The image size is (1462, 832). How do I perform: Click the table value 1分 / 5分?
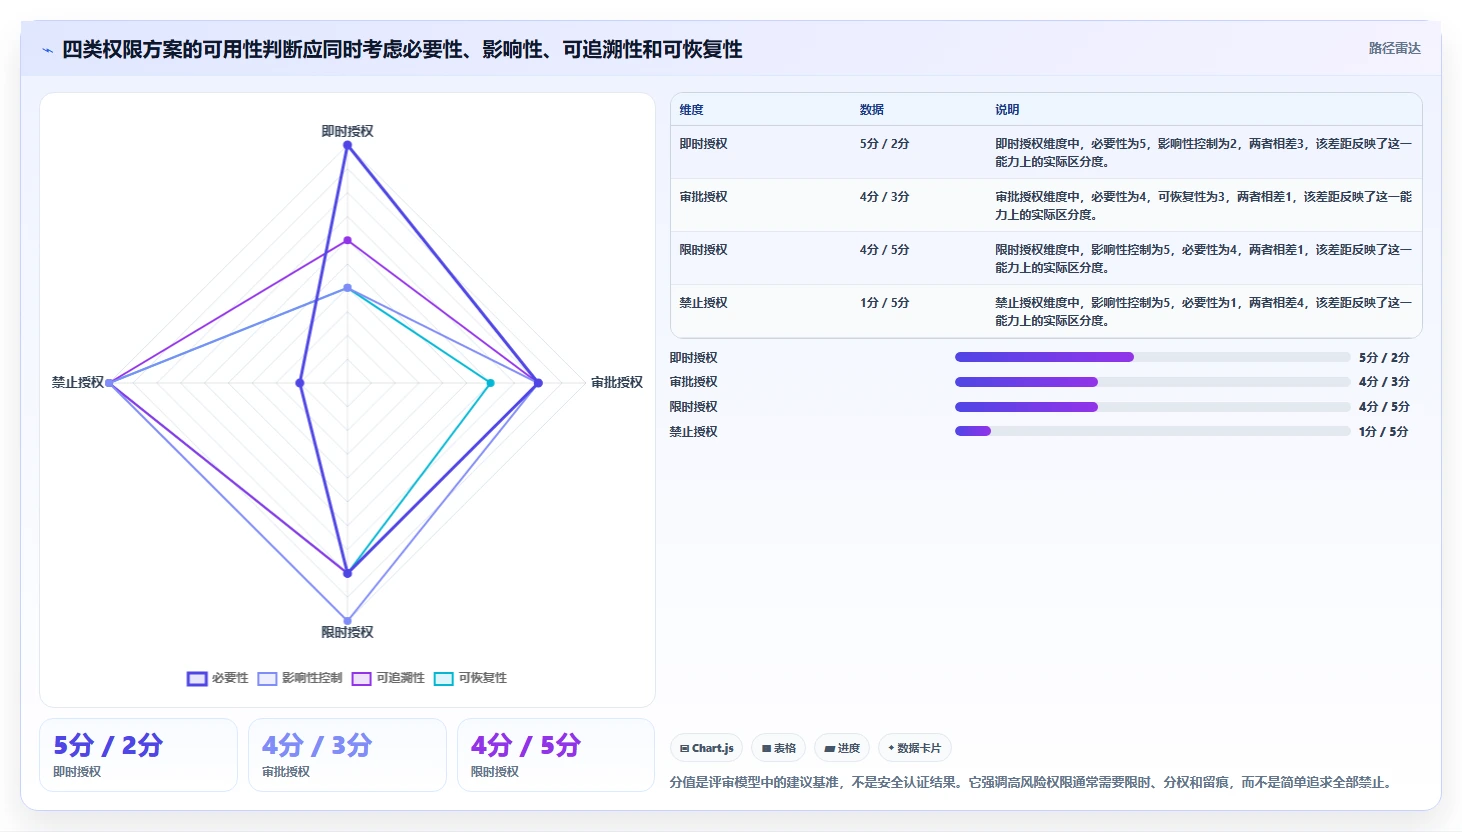pyautogui.click(x=884, y=303)
